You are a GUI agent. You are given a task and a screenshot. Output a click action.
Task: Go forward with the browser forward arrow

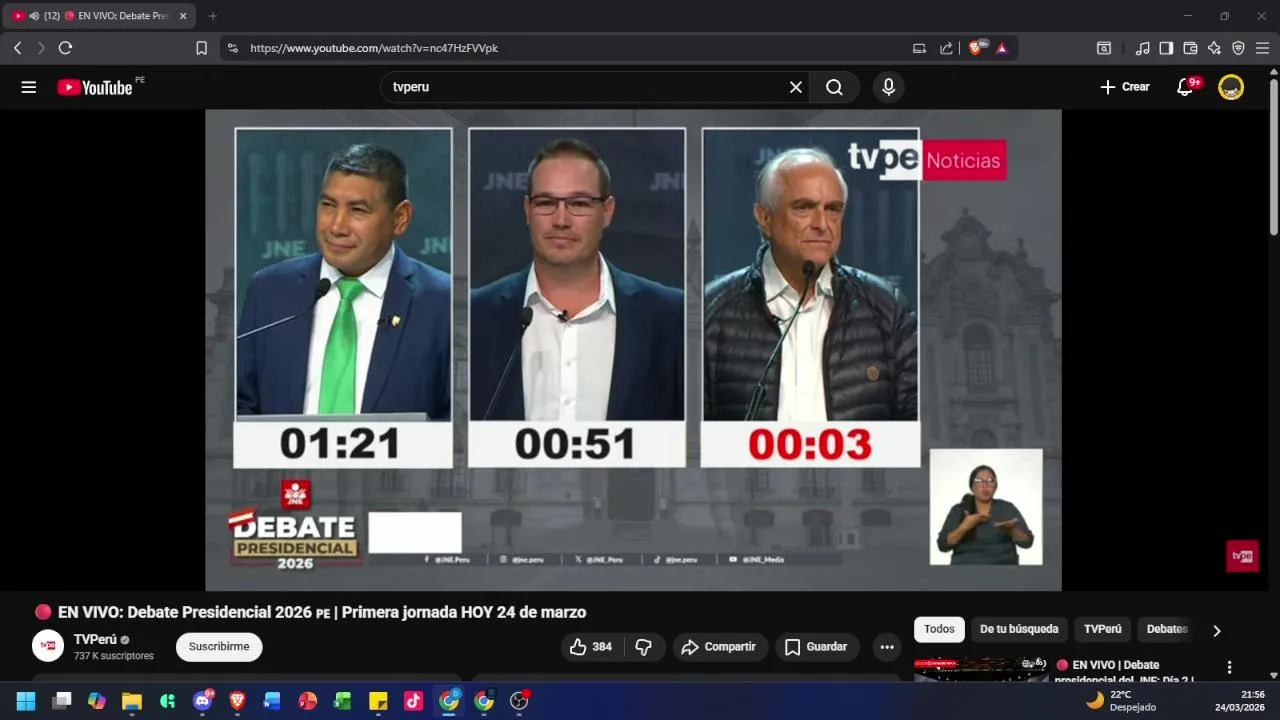41,48
